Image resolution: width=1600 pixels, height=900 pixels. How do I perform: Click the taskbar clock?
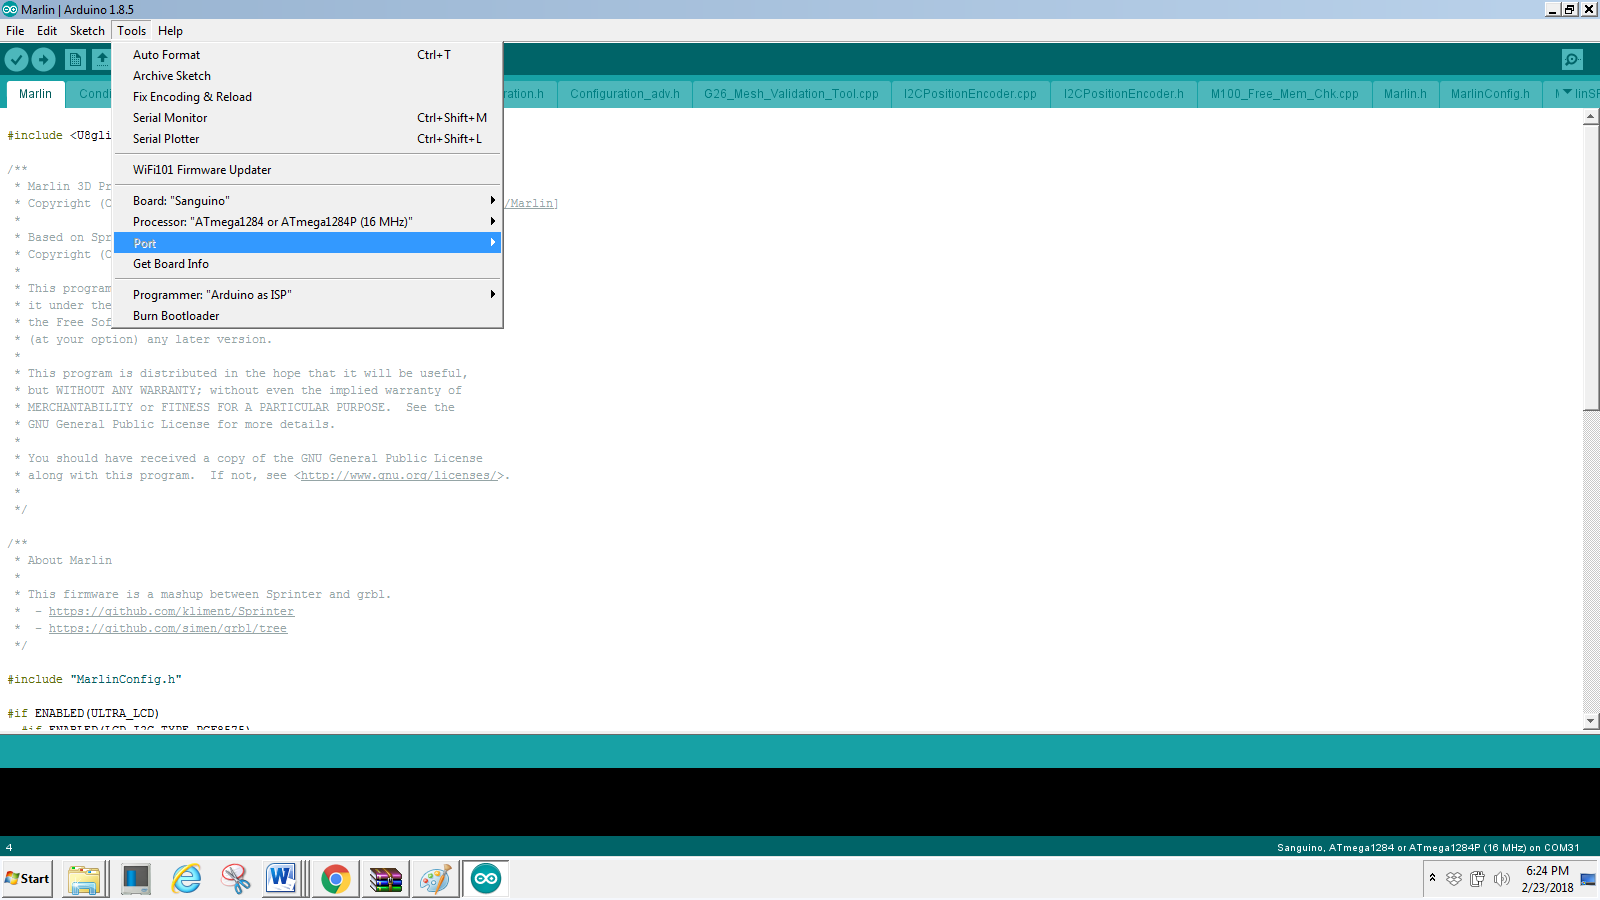coord(1547,879)
